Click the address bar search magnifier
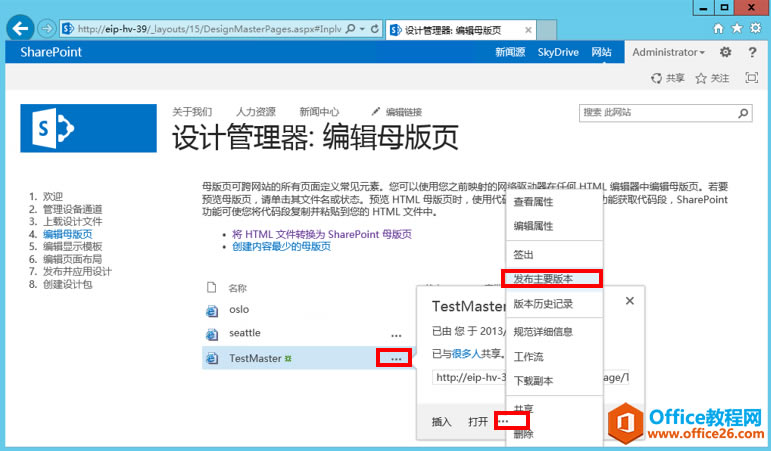 tap(350, 29)
